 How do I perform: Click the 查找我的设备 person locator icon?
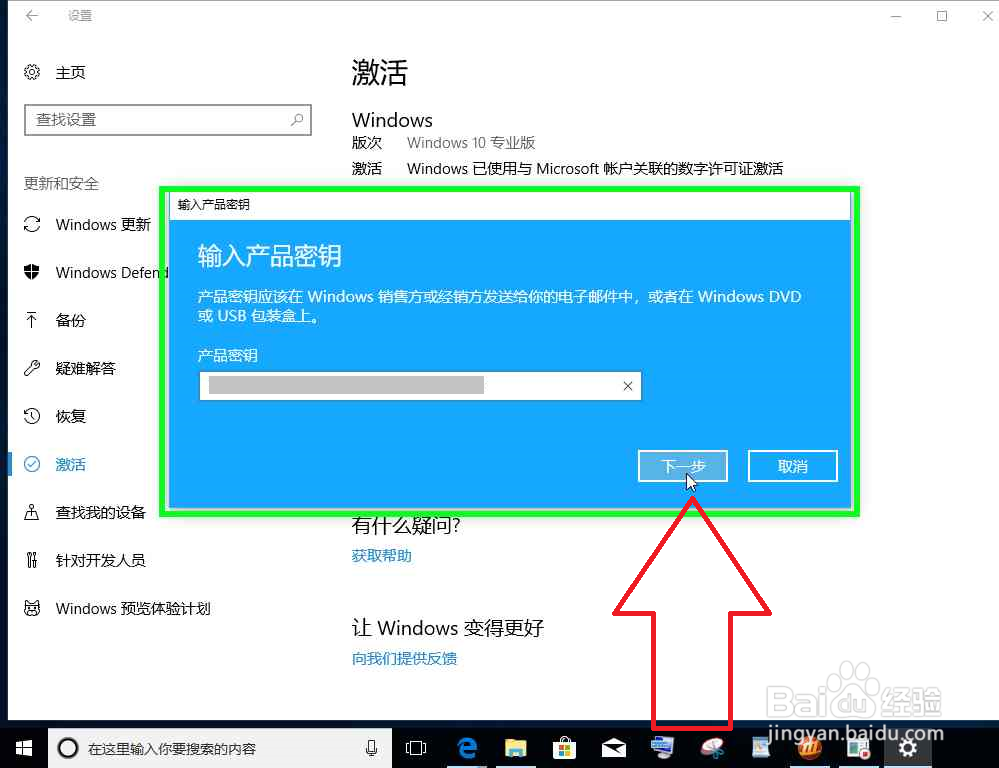point(32,512)
